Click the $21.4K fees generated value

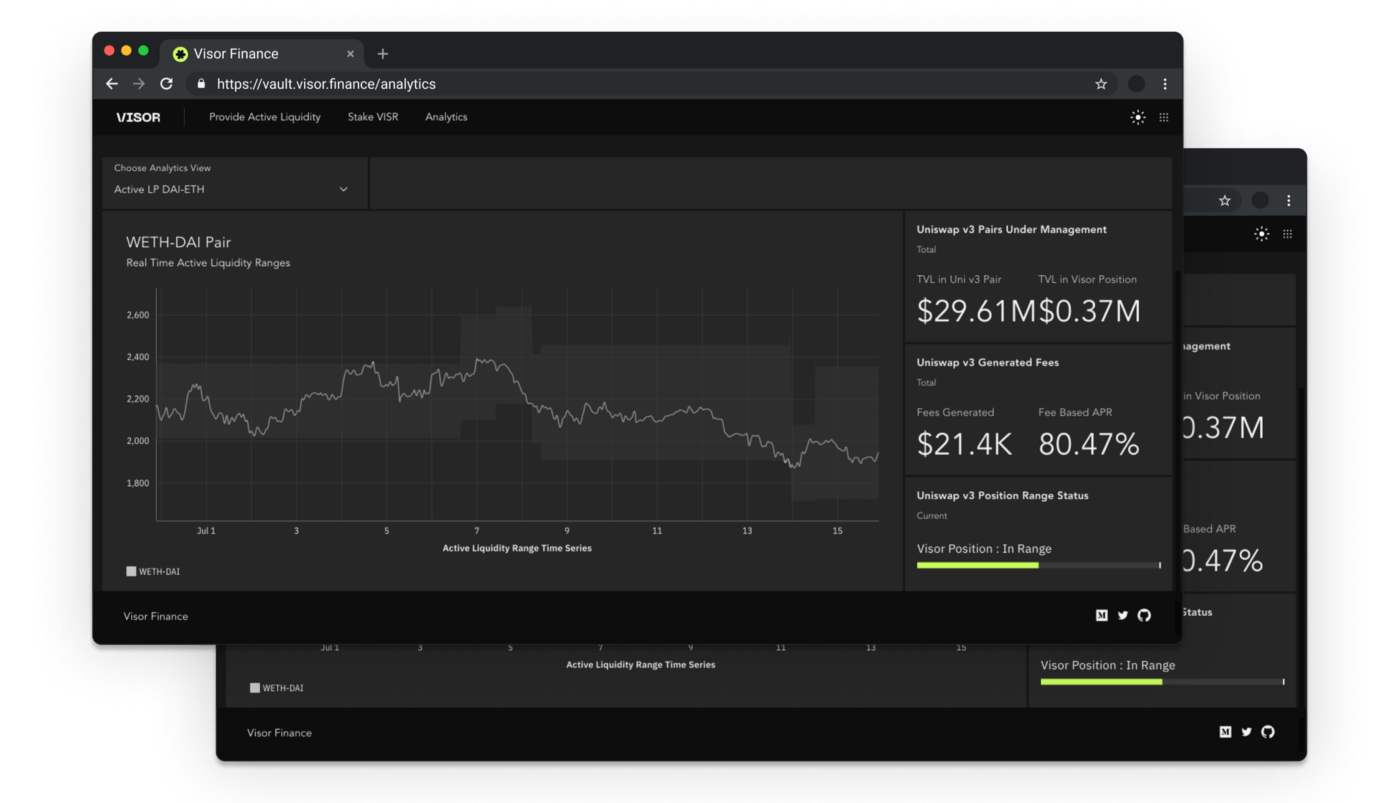coord(965,444)
